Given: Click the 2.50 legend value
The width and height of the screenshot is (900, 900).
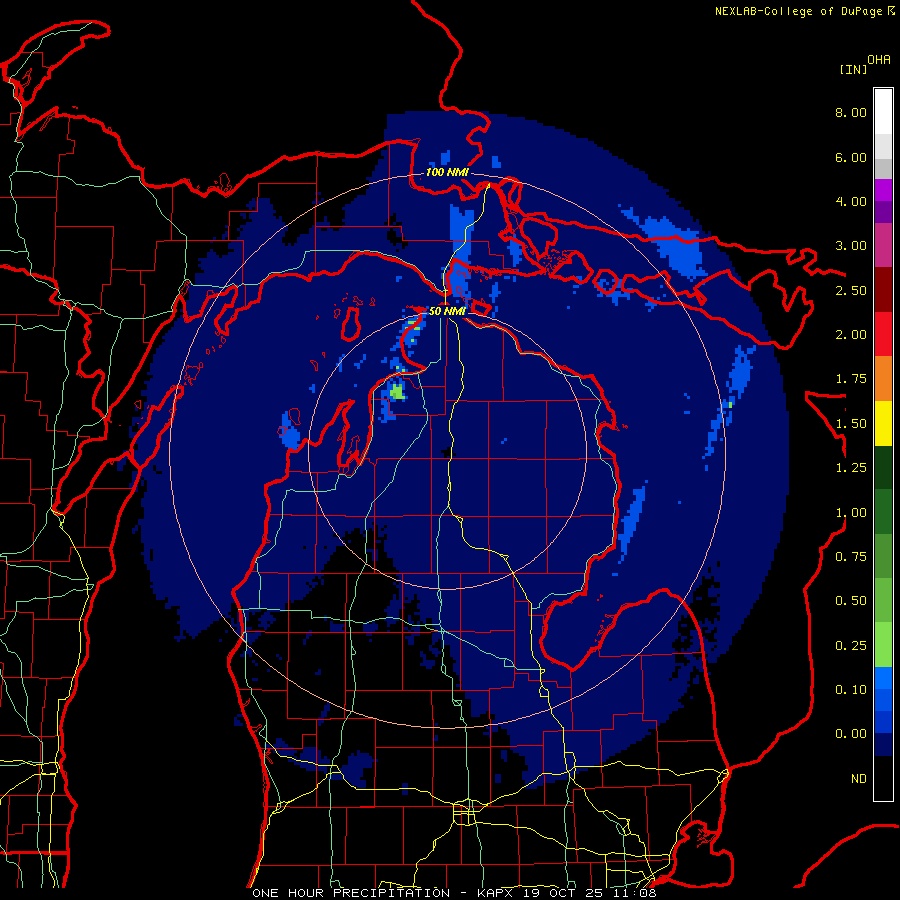Looking at the screenshot, I should tap(851, 290).
